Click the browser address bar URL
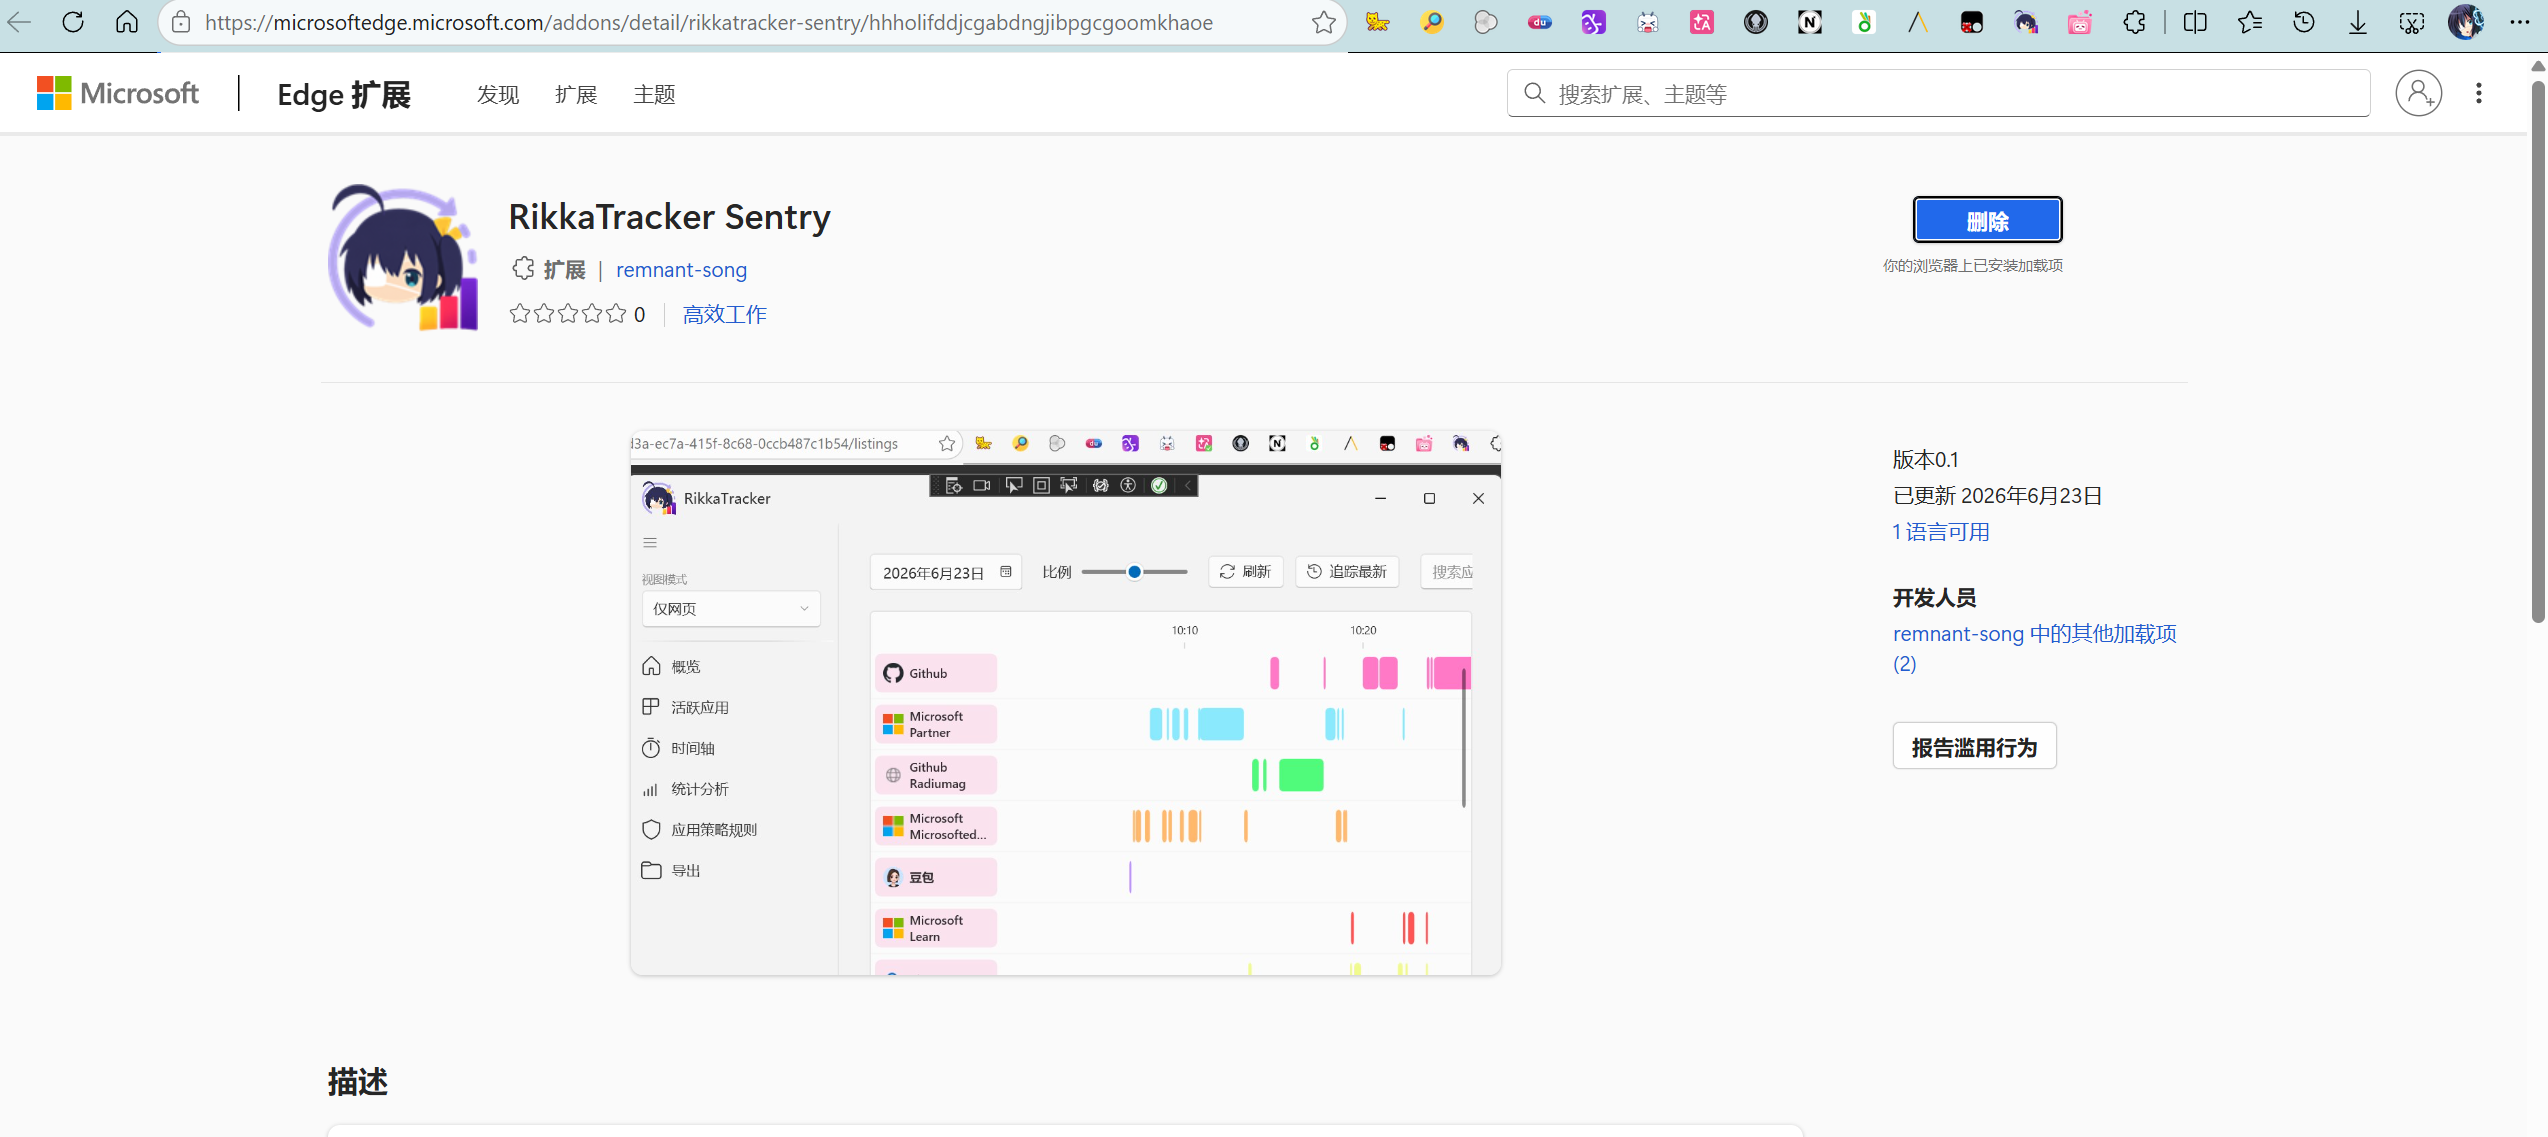 click(x=709, y=22)
